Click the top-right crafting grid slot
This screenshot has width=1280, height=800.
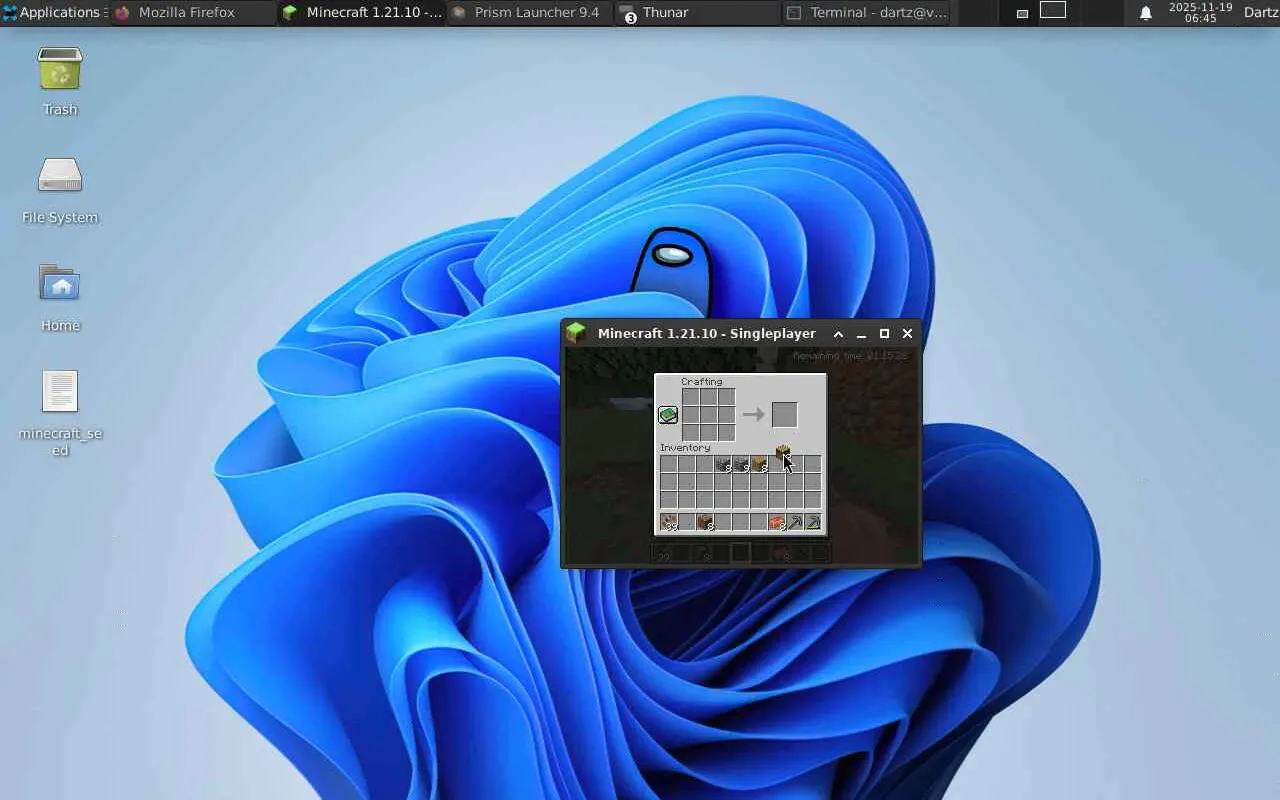(x=726, y=397)
